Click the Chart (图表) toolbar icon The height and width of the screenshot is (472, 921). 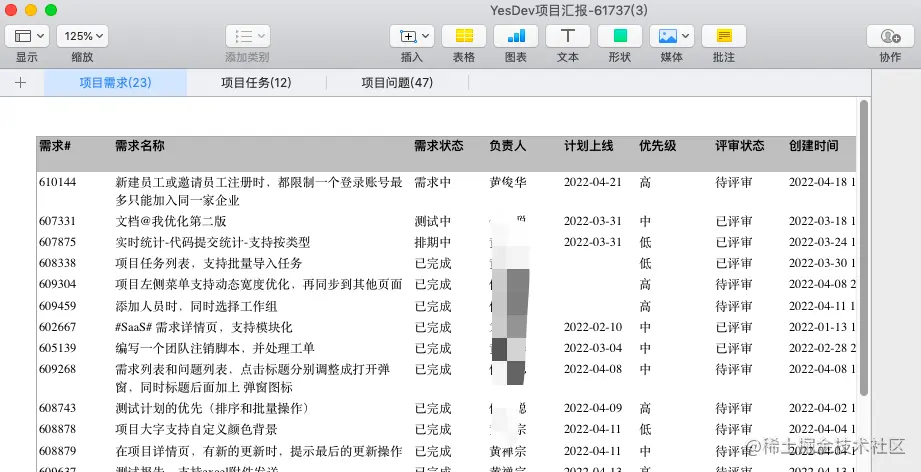(x=516, y=36)
